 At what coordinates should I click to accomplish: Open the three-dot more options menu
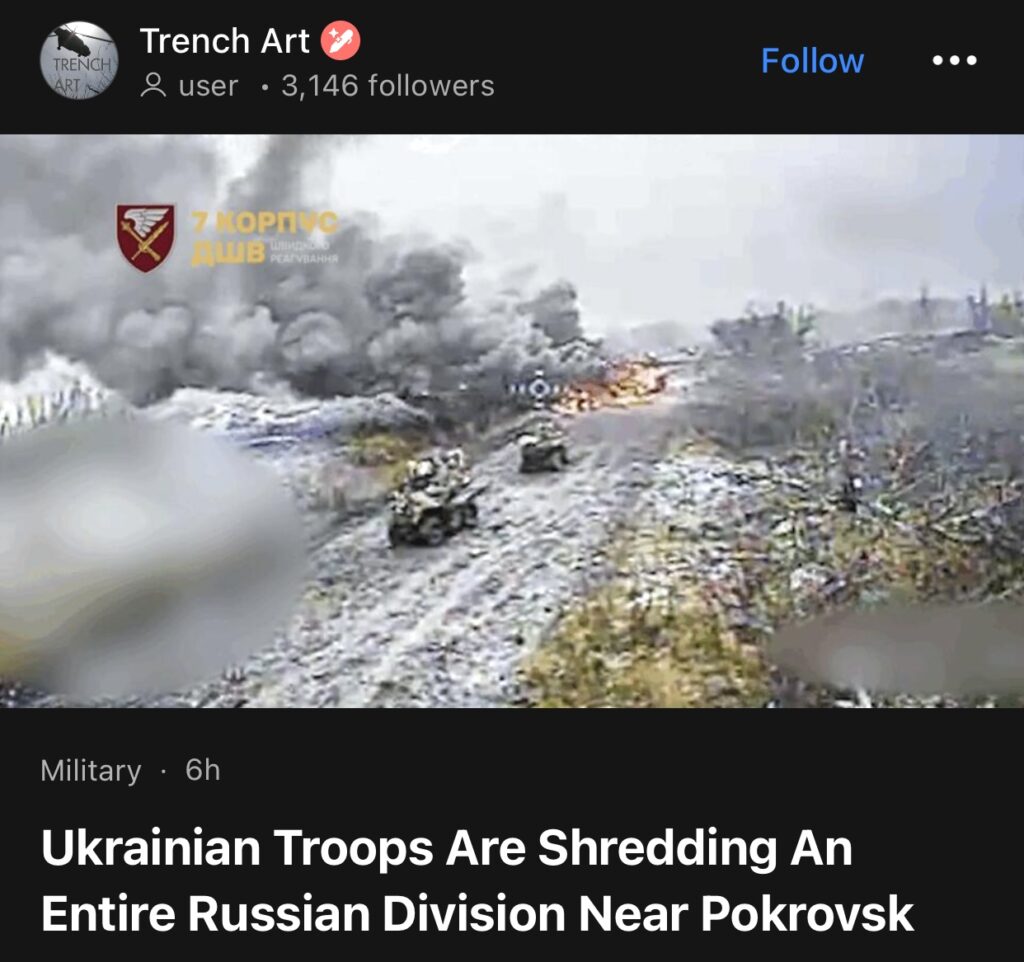click(x=954, y=61)
